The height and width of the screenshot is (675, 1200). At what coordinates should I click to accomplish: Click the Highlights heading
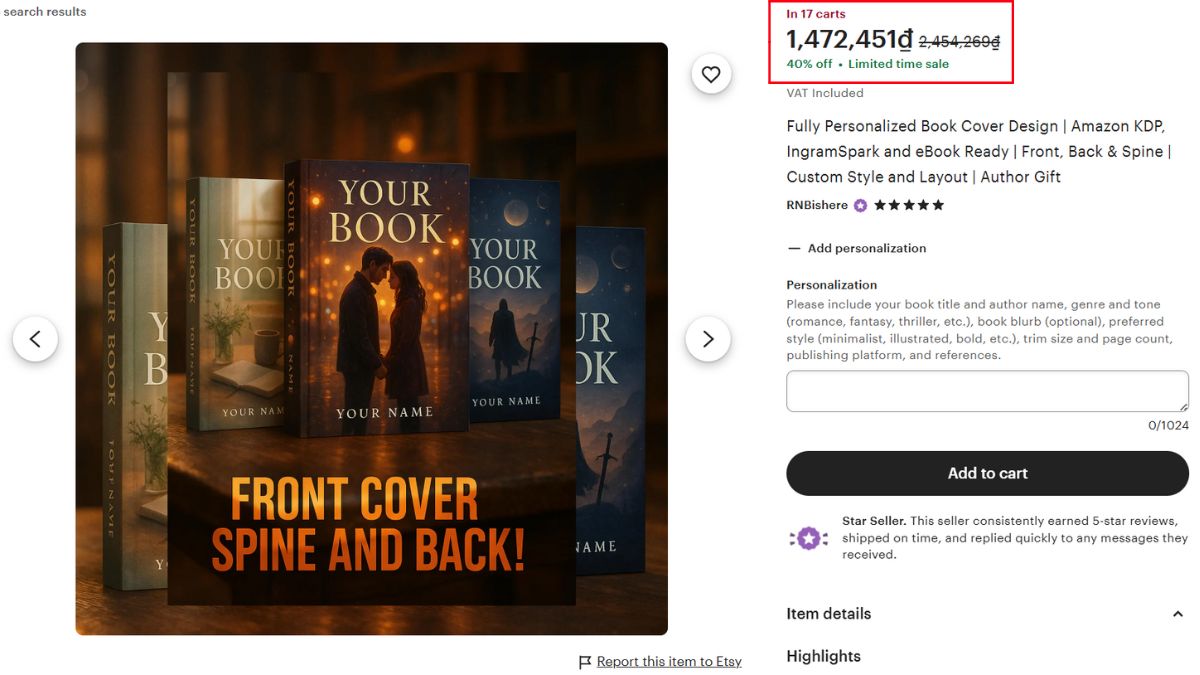pos(823,656)
